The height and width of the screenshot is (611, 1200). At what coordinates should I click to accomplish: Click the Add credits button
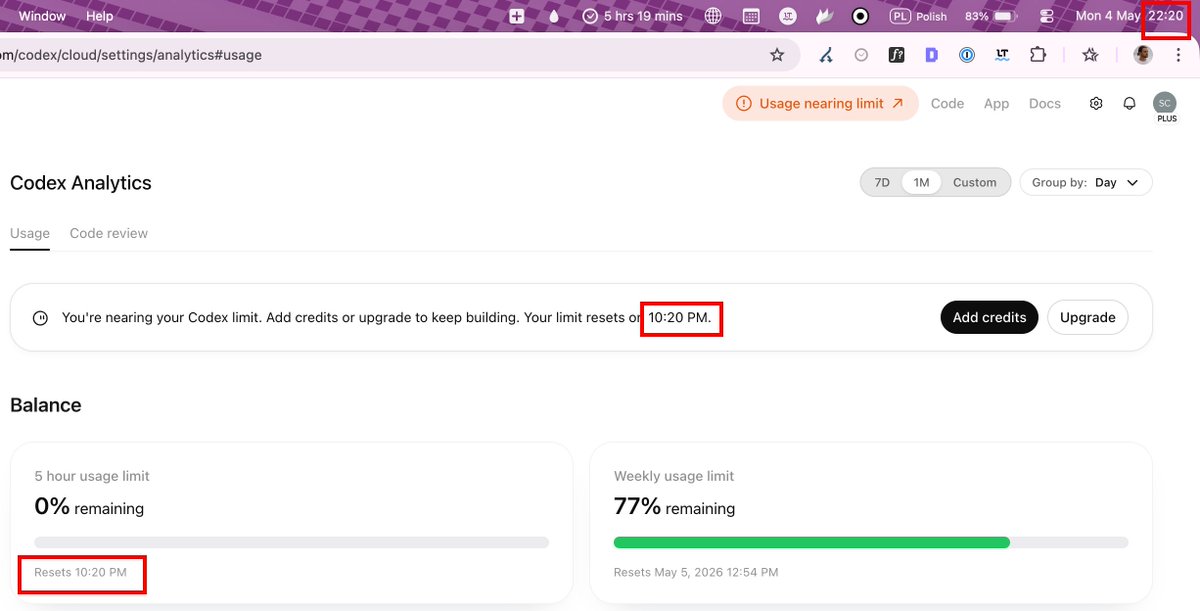989,317
